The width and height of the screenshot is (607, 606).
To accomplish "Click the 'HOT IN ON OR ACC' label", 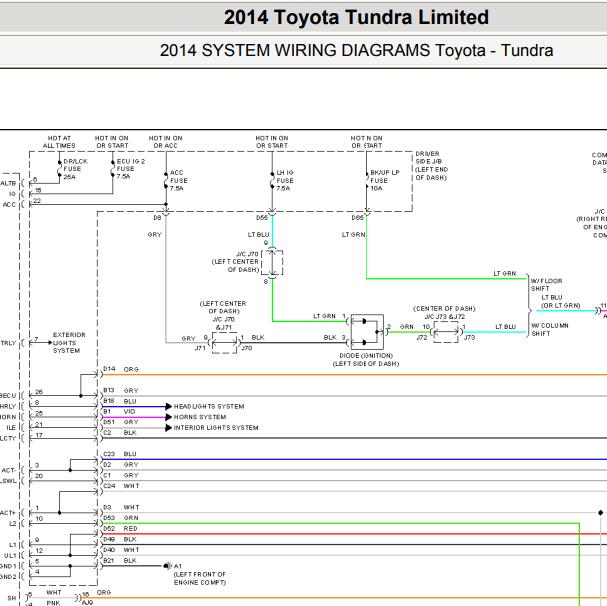I will coord(165,142).
